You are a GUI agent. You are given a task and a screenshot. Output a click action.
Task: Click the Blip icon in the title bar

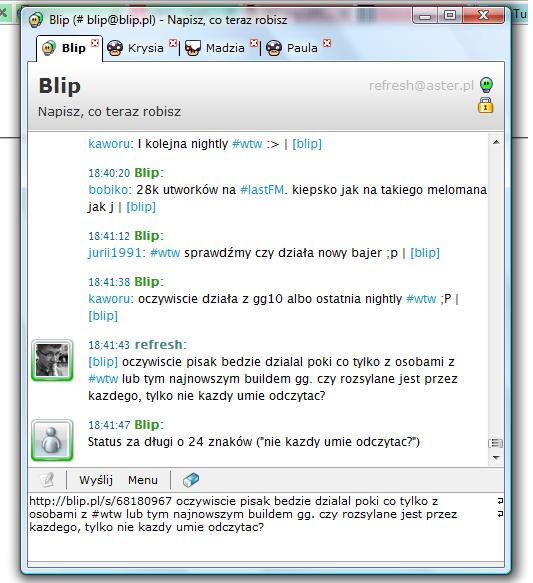pos(36,20)
